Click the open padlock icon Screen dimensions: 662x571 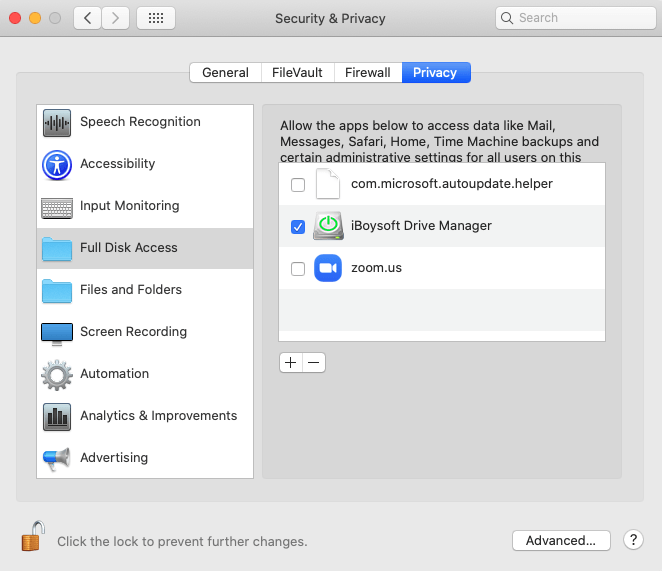pos(33,536)
